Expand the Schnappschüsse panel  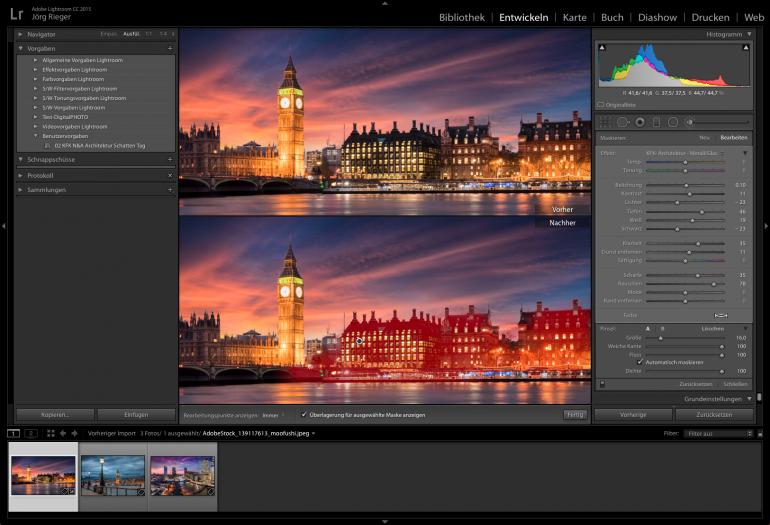20,160
